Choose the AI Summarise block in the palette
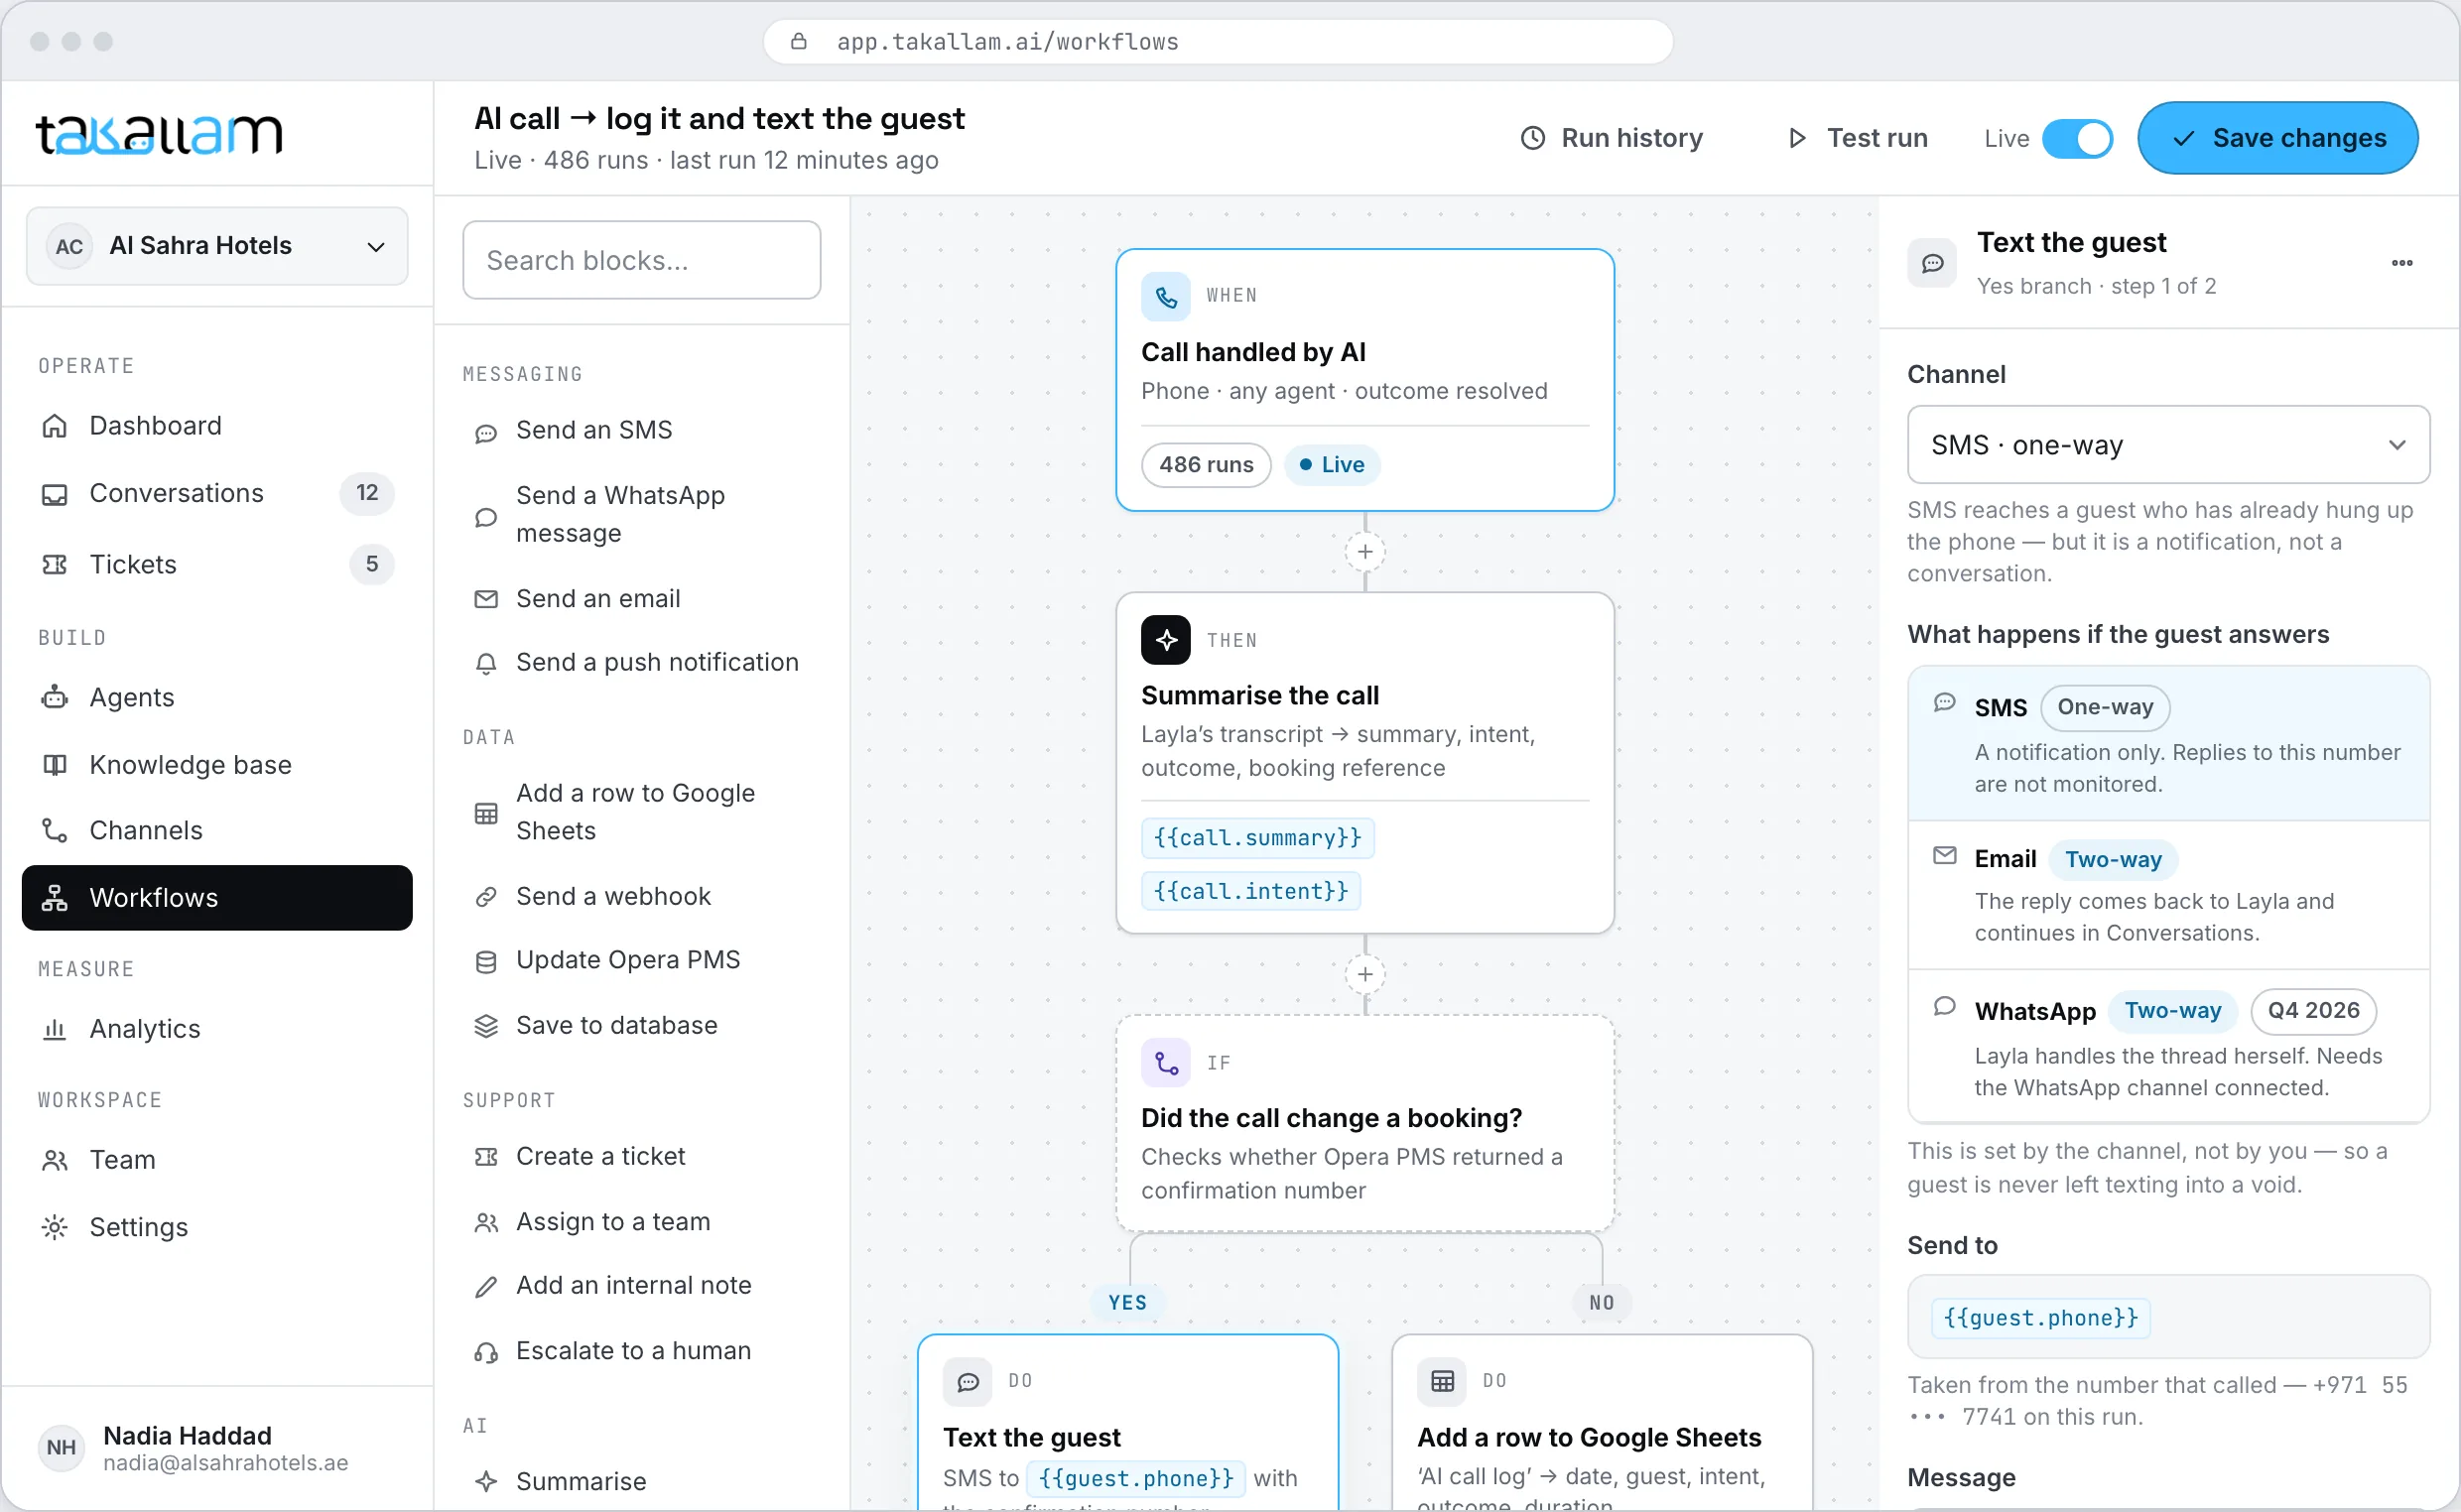The image size is (2461, 1512). point(641,1482)
